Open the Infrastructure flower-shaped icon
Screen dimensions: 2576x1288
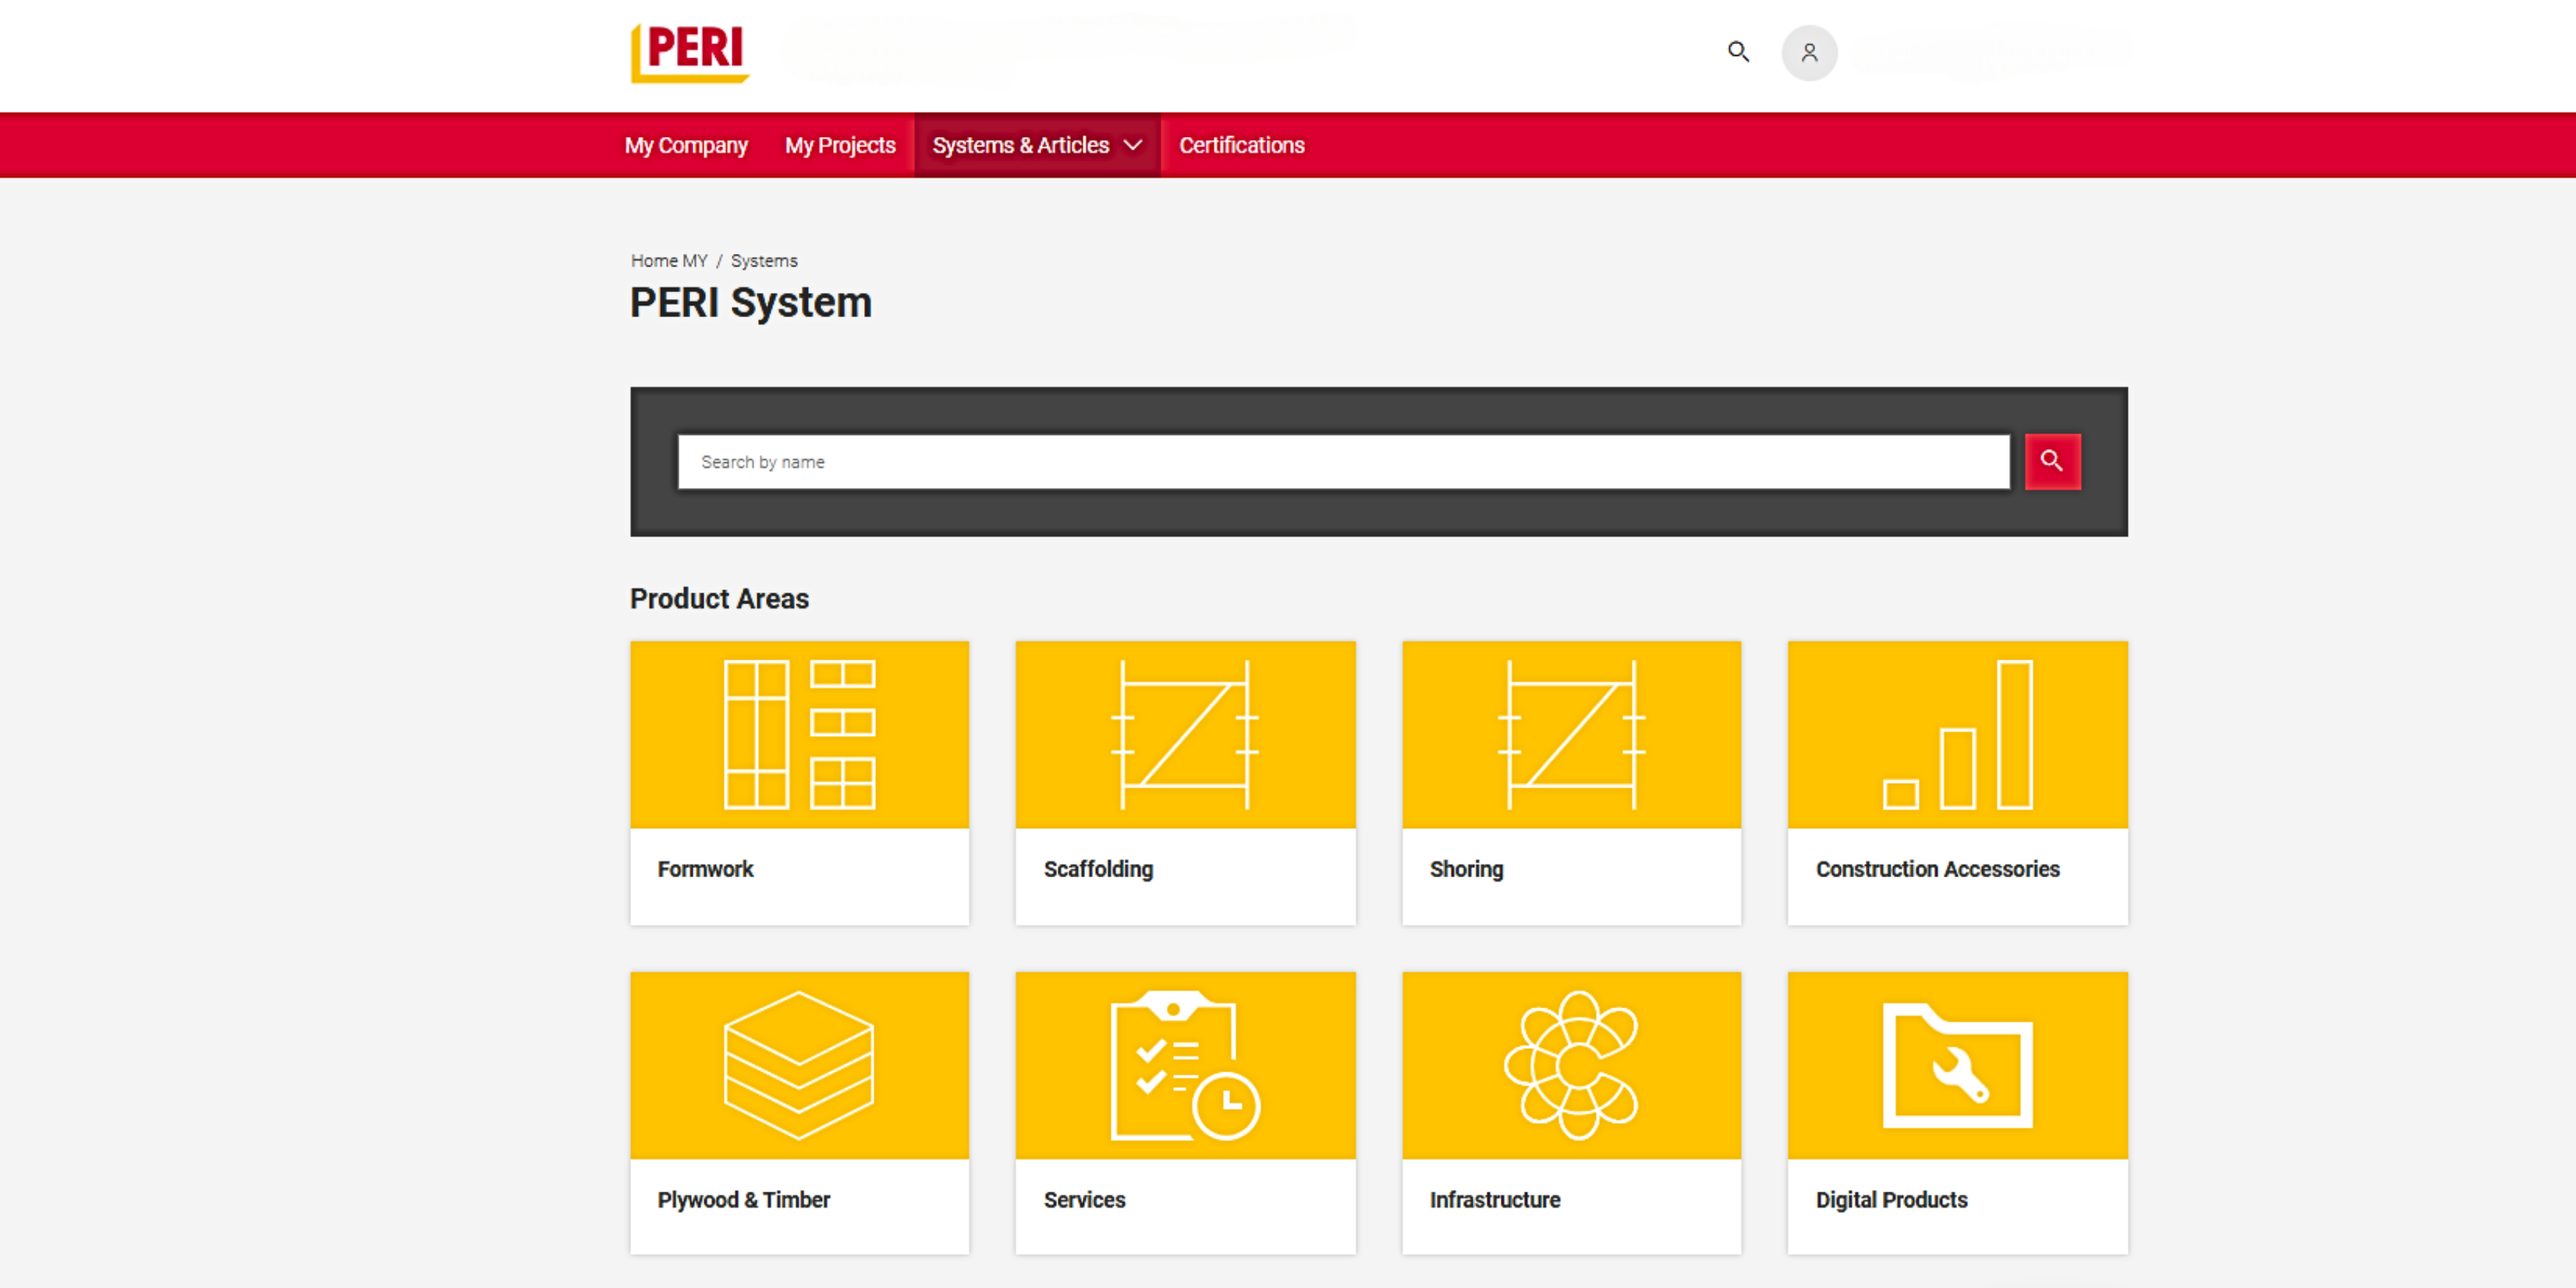pos(1571,1065)
